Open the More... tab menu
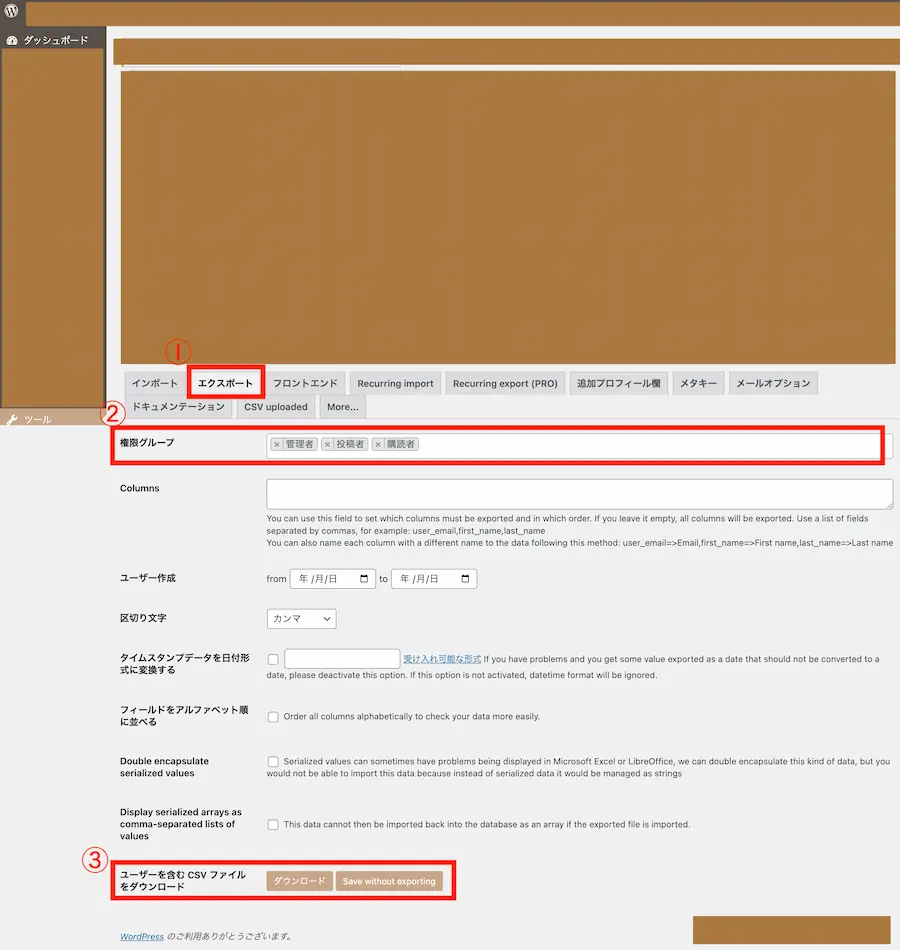The width and height of the screenshot is (900, 950). (x=342, y=407)
